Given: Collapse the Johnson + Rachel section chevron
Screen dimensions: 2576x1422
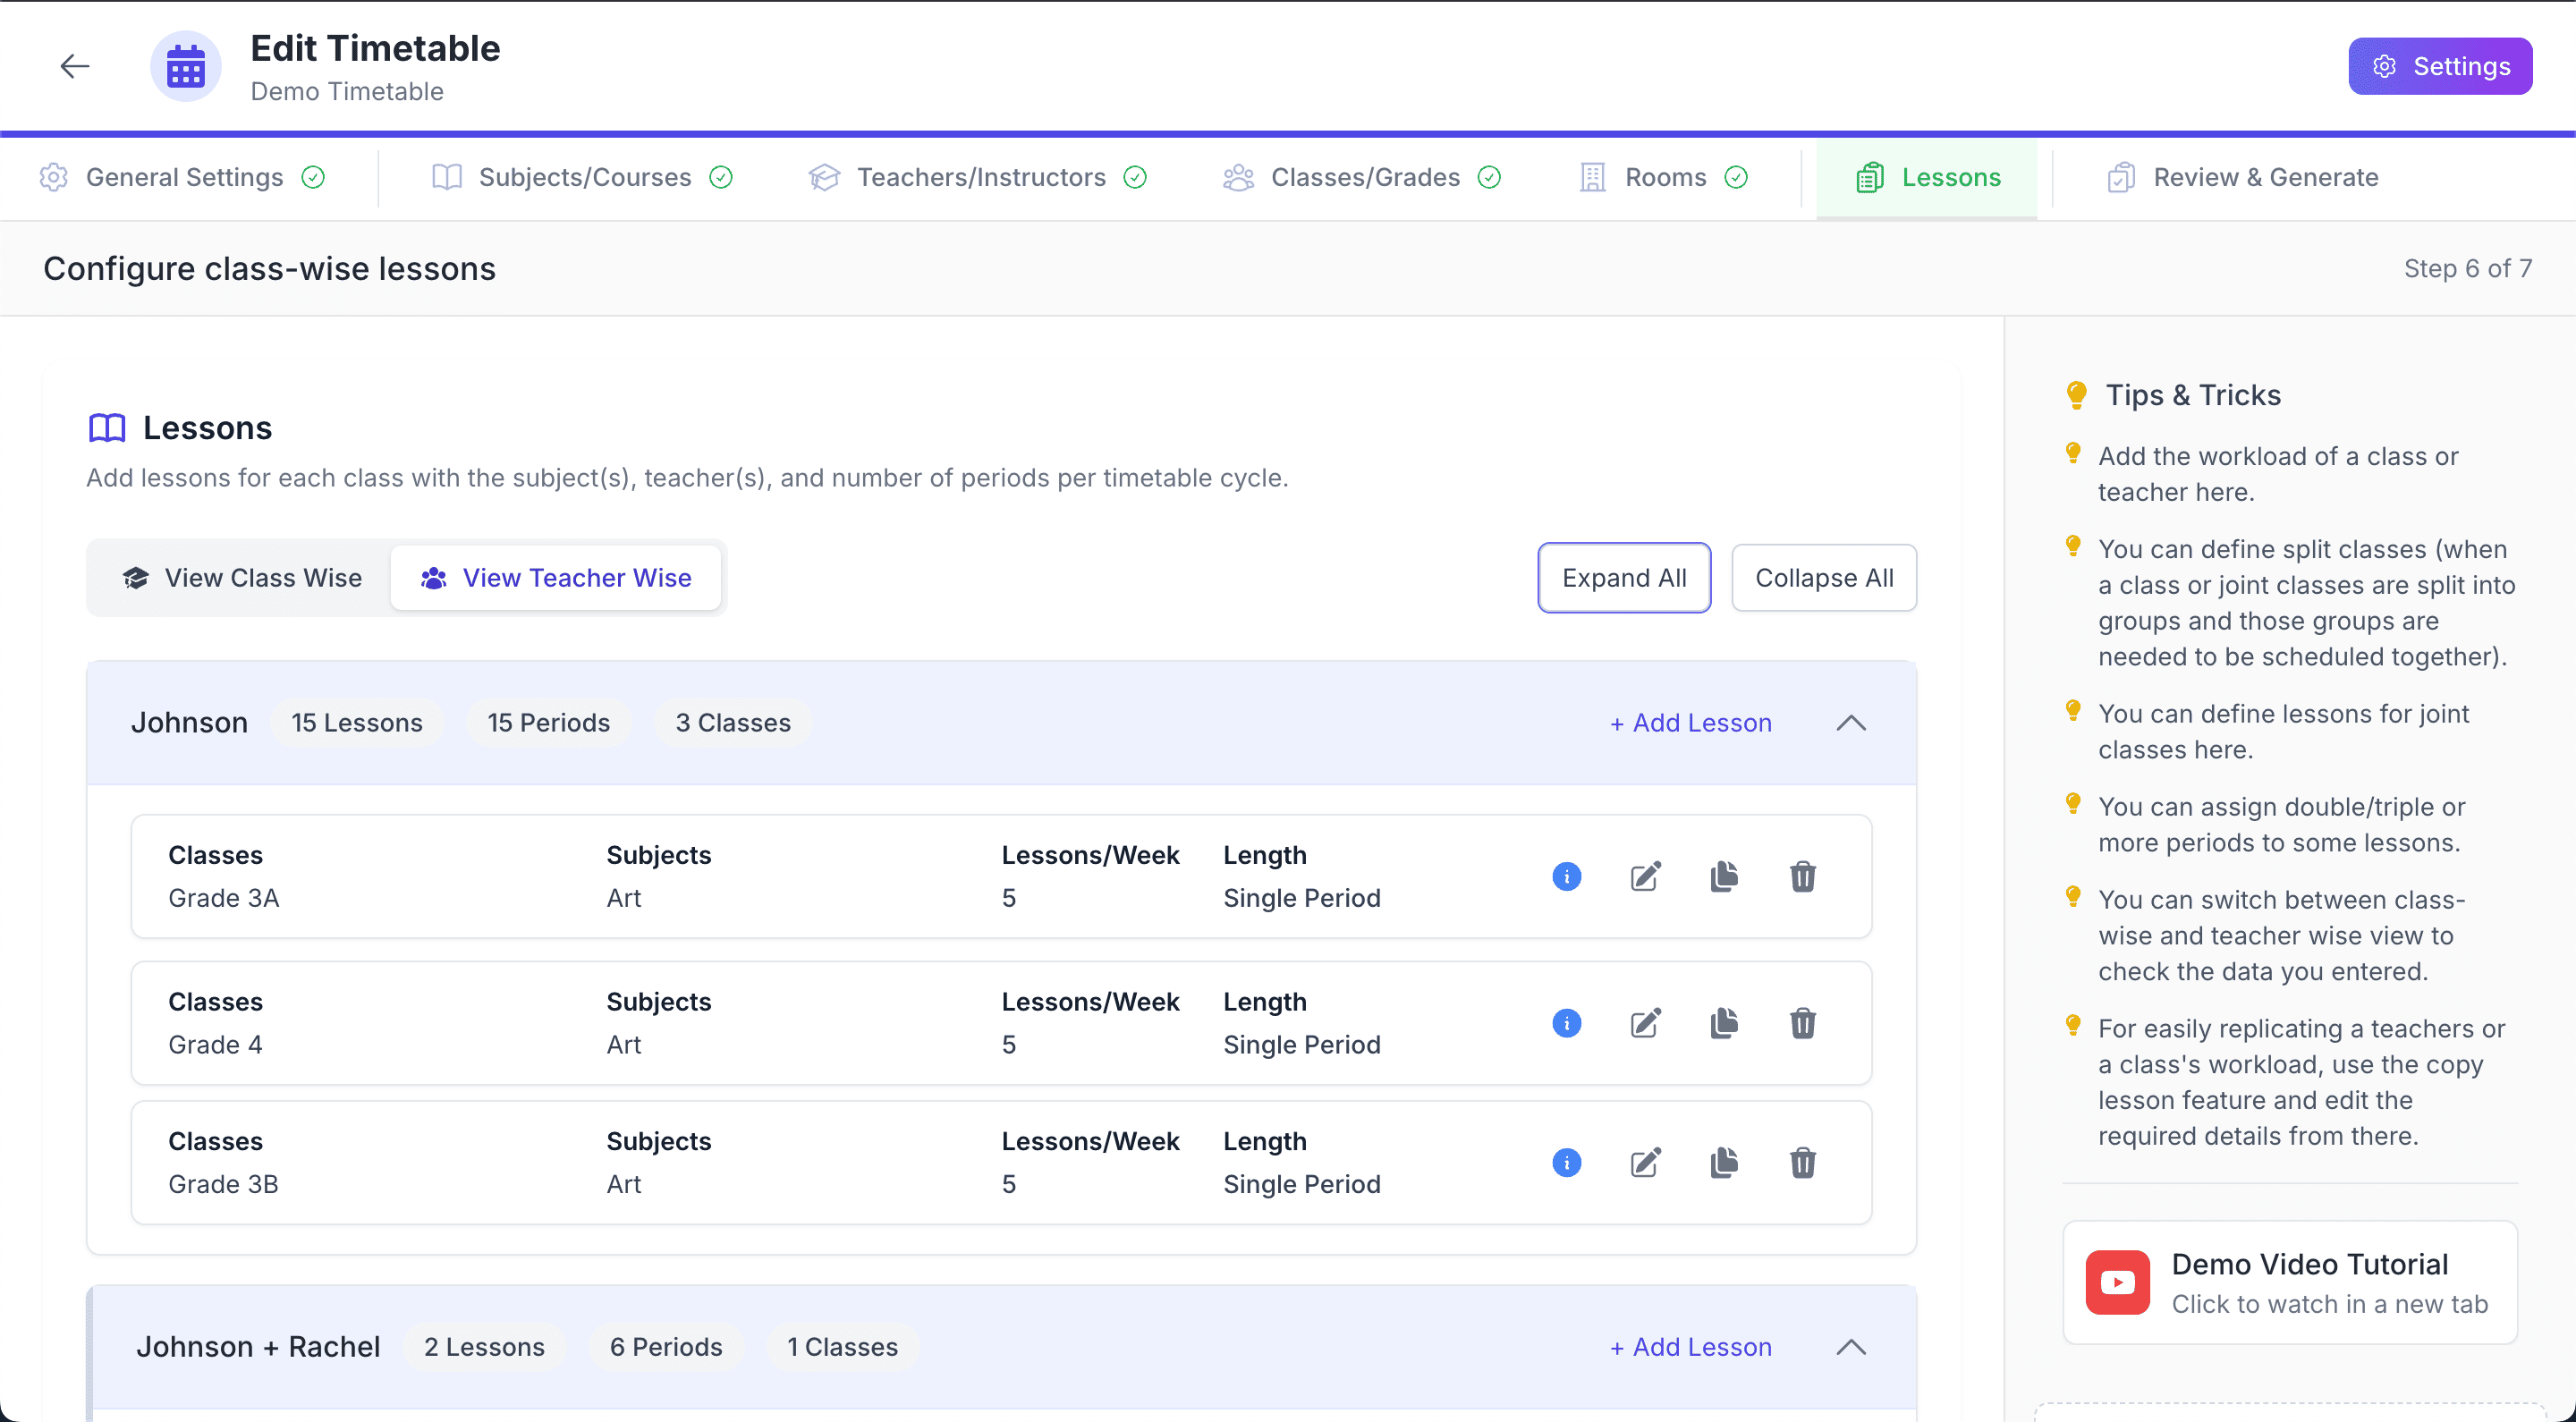Looking at the screenshot, I should (x=1851, y=1347).
